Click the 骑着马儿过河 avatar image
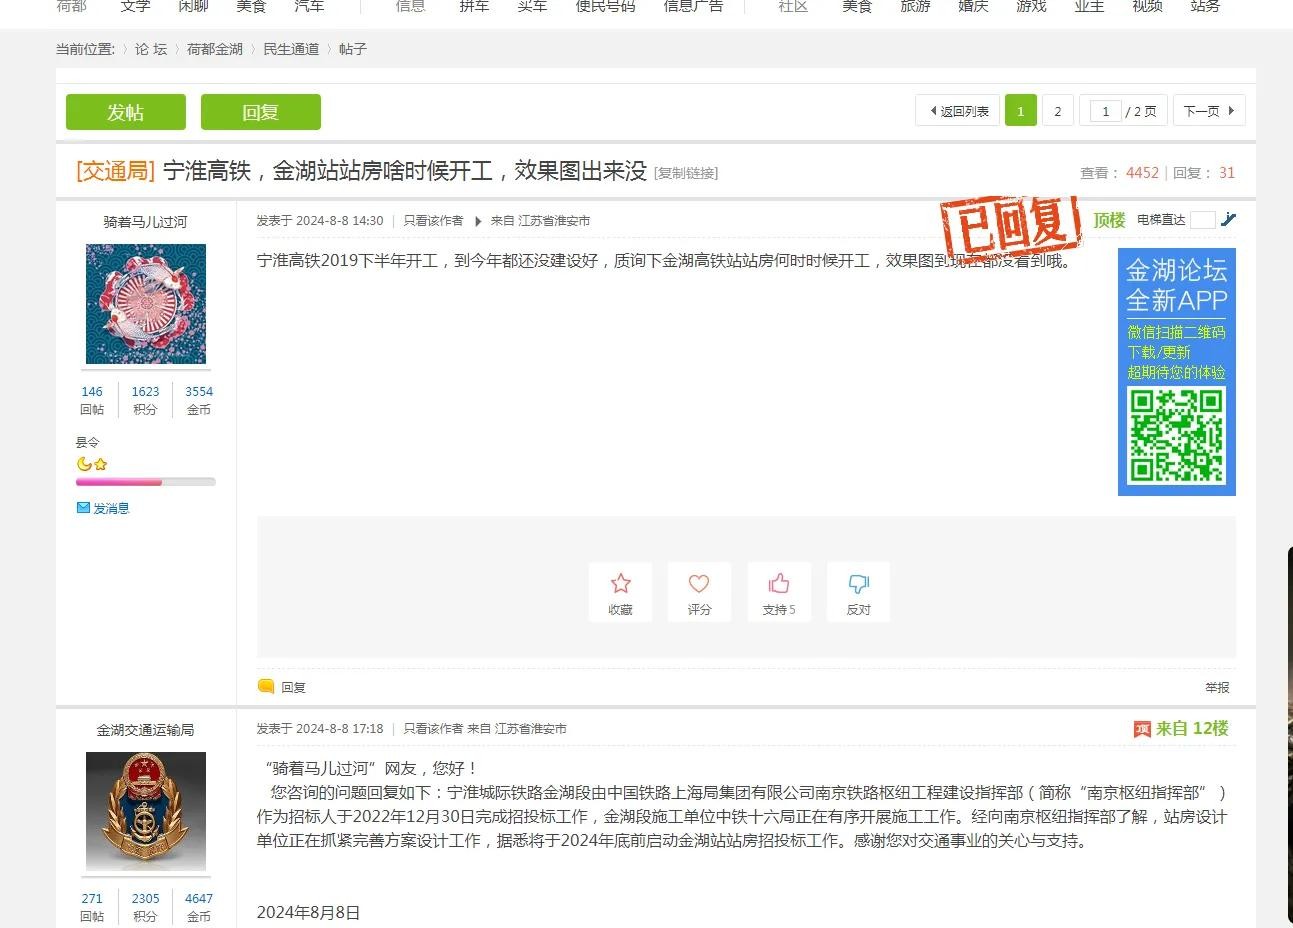 146,304
